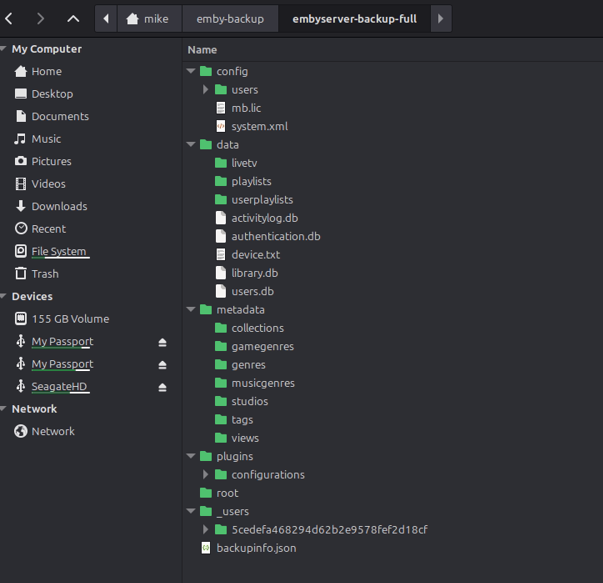Collapse the Network sidebar section header
The height and width of the screenshot is (583, 603).
tap(3, 409)
